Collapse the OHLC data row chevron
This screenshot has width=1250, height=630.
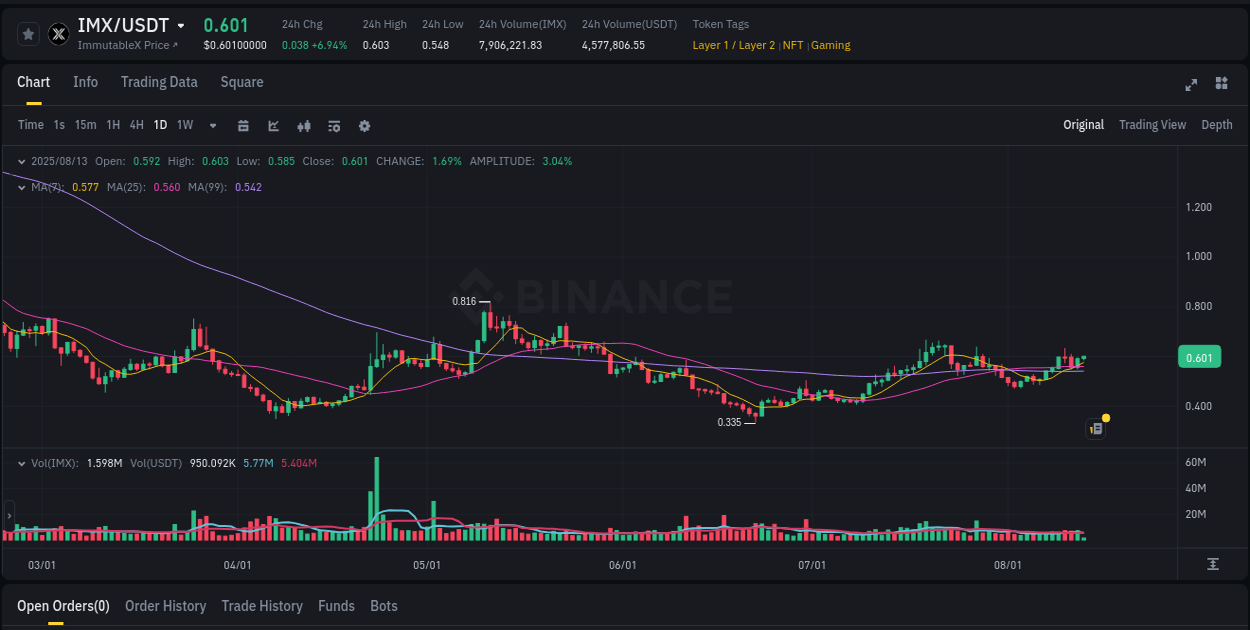(21, 161)
